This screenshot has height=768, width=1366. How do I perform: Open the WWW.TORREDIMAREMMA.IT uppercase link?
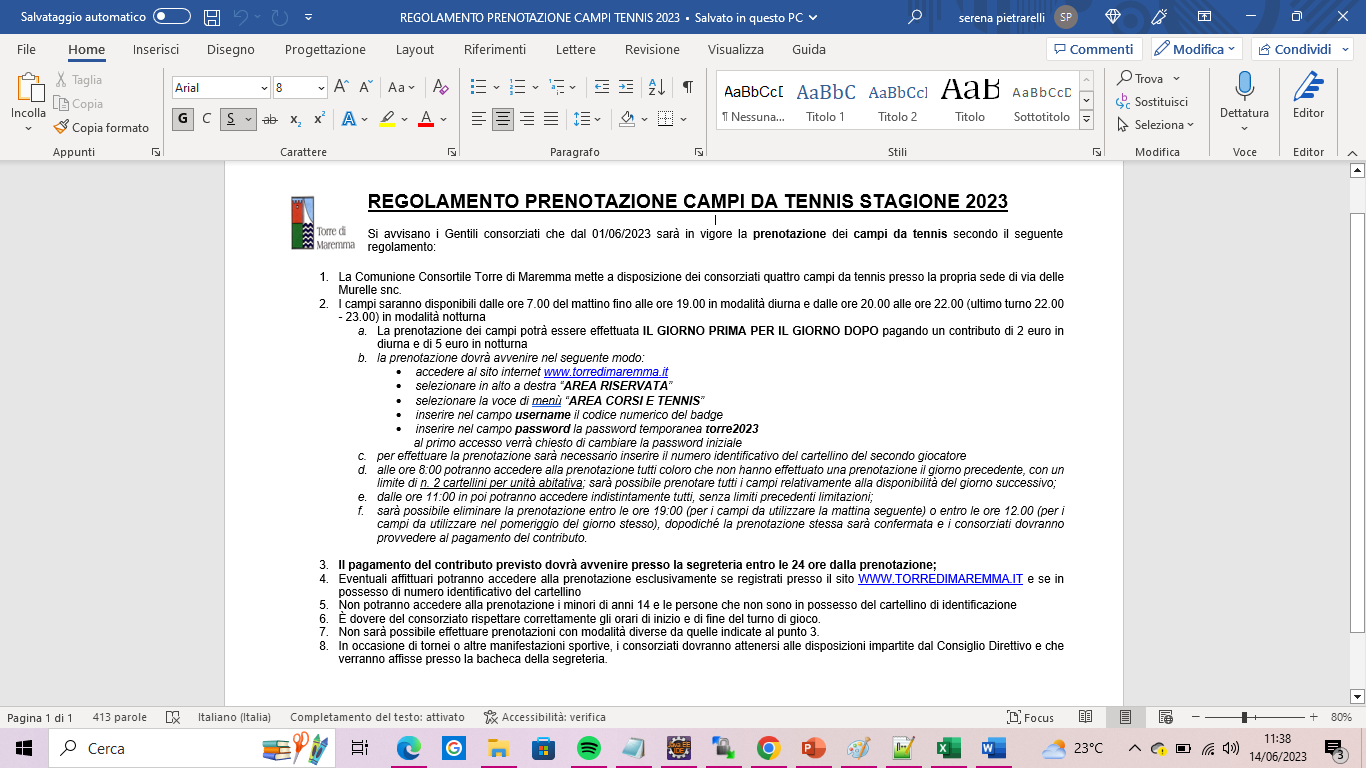coord(940,578)
